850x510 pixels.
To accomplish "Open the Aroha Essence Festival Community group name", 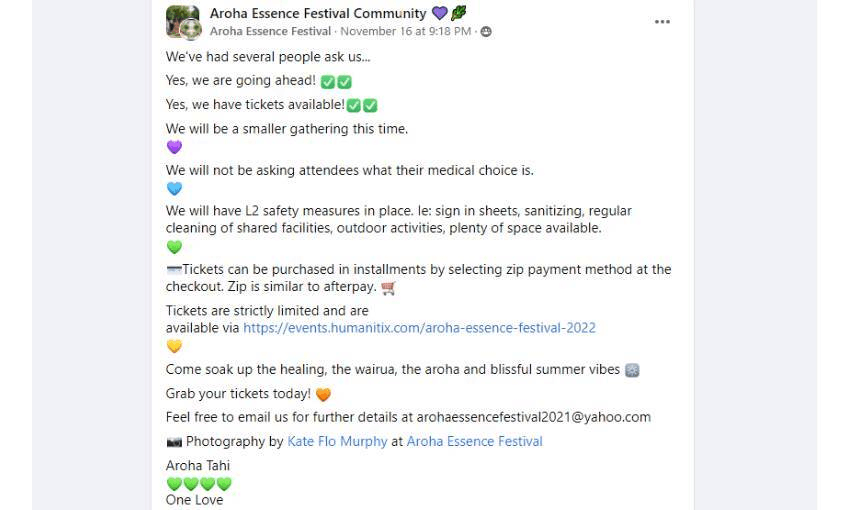I will [317, 13].
